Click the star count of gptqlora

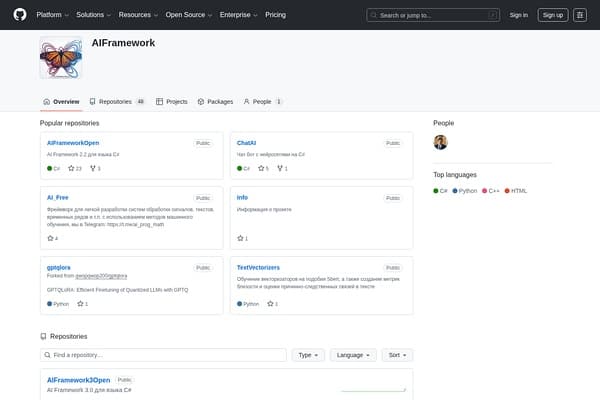click(83, 304)
